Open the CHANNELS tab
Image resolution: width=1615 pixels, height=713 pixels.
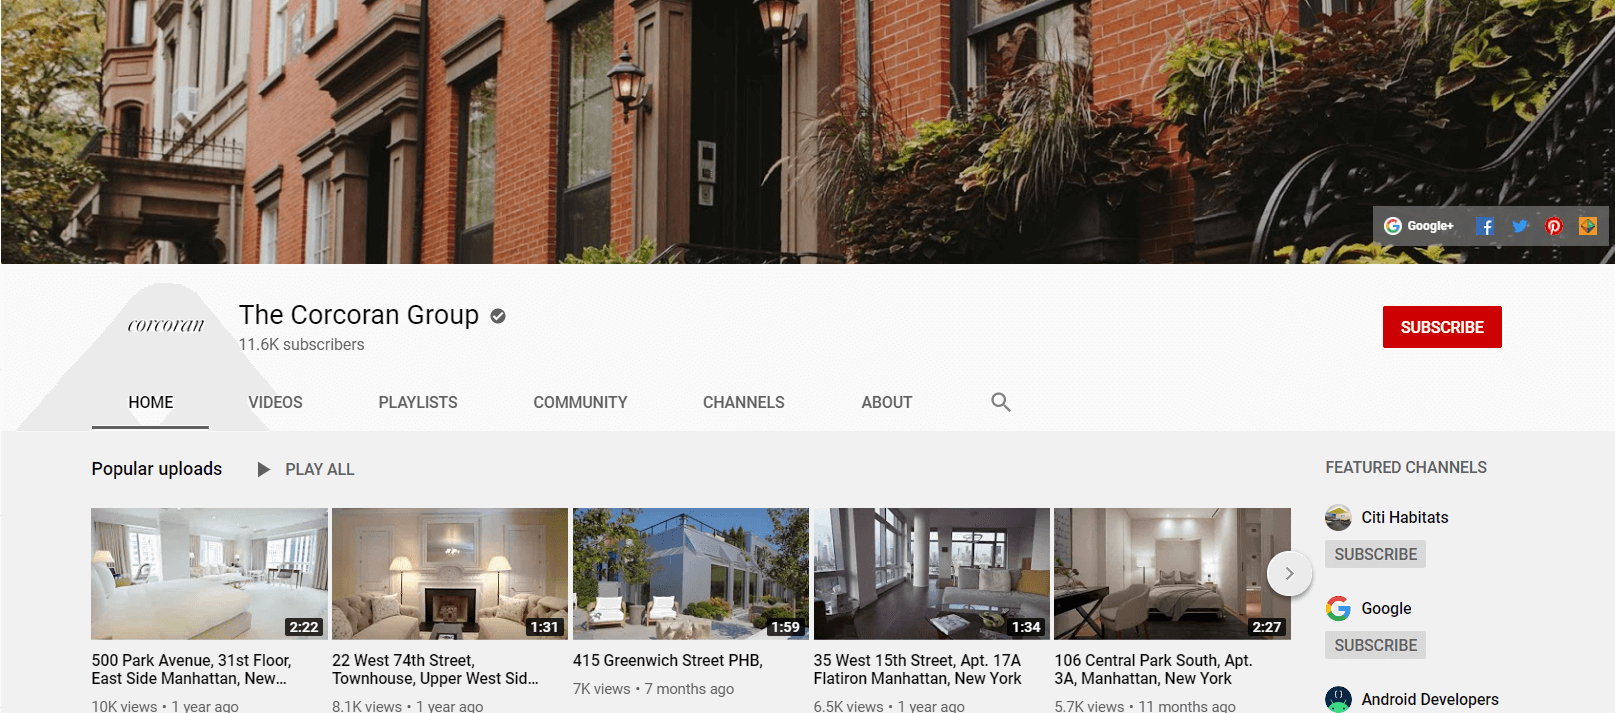[x=744, y=402]
